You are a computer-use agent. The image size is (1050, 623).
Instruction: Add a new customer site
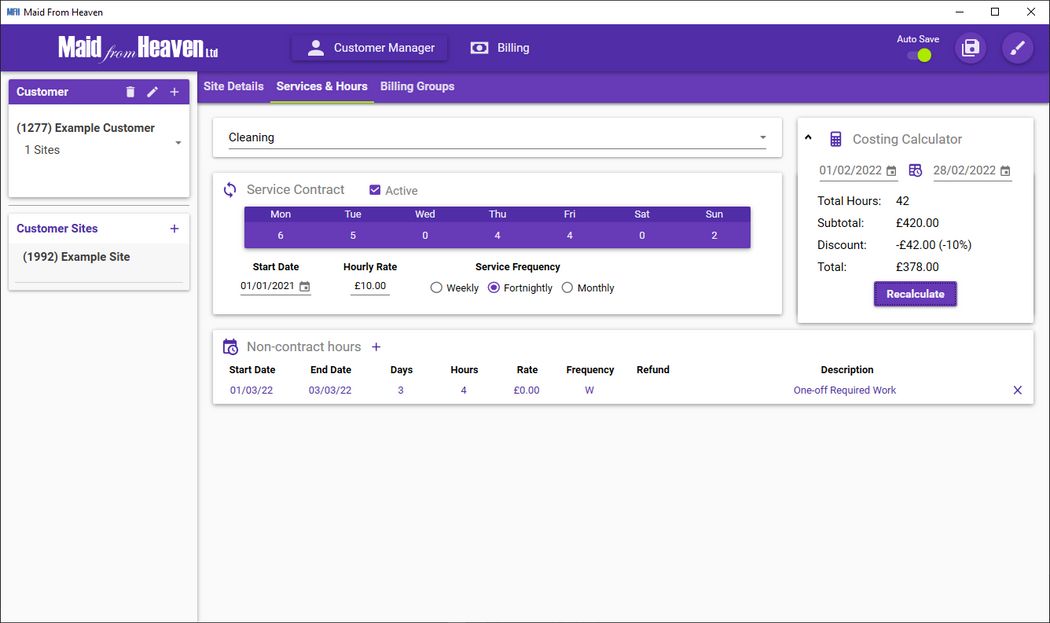[174, 229]
